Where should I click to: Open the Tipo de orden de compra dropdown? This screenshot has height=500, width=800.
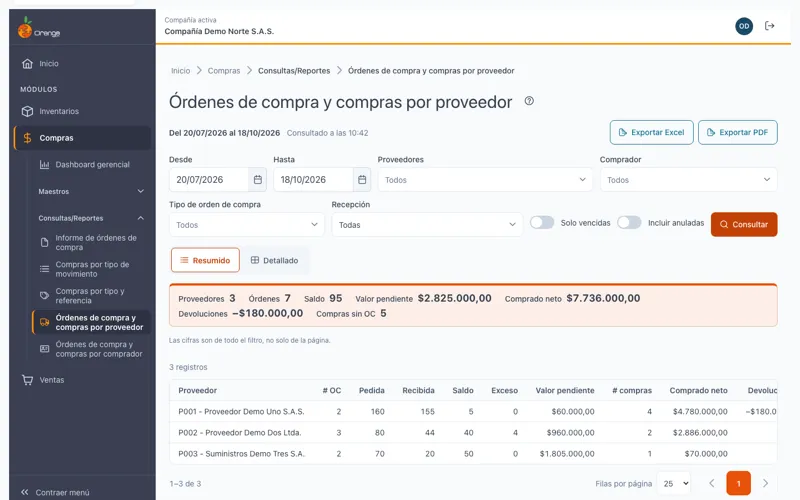coord(247,224)
